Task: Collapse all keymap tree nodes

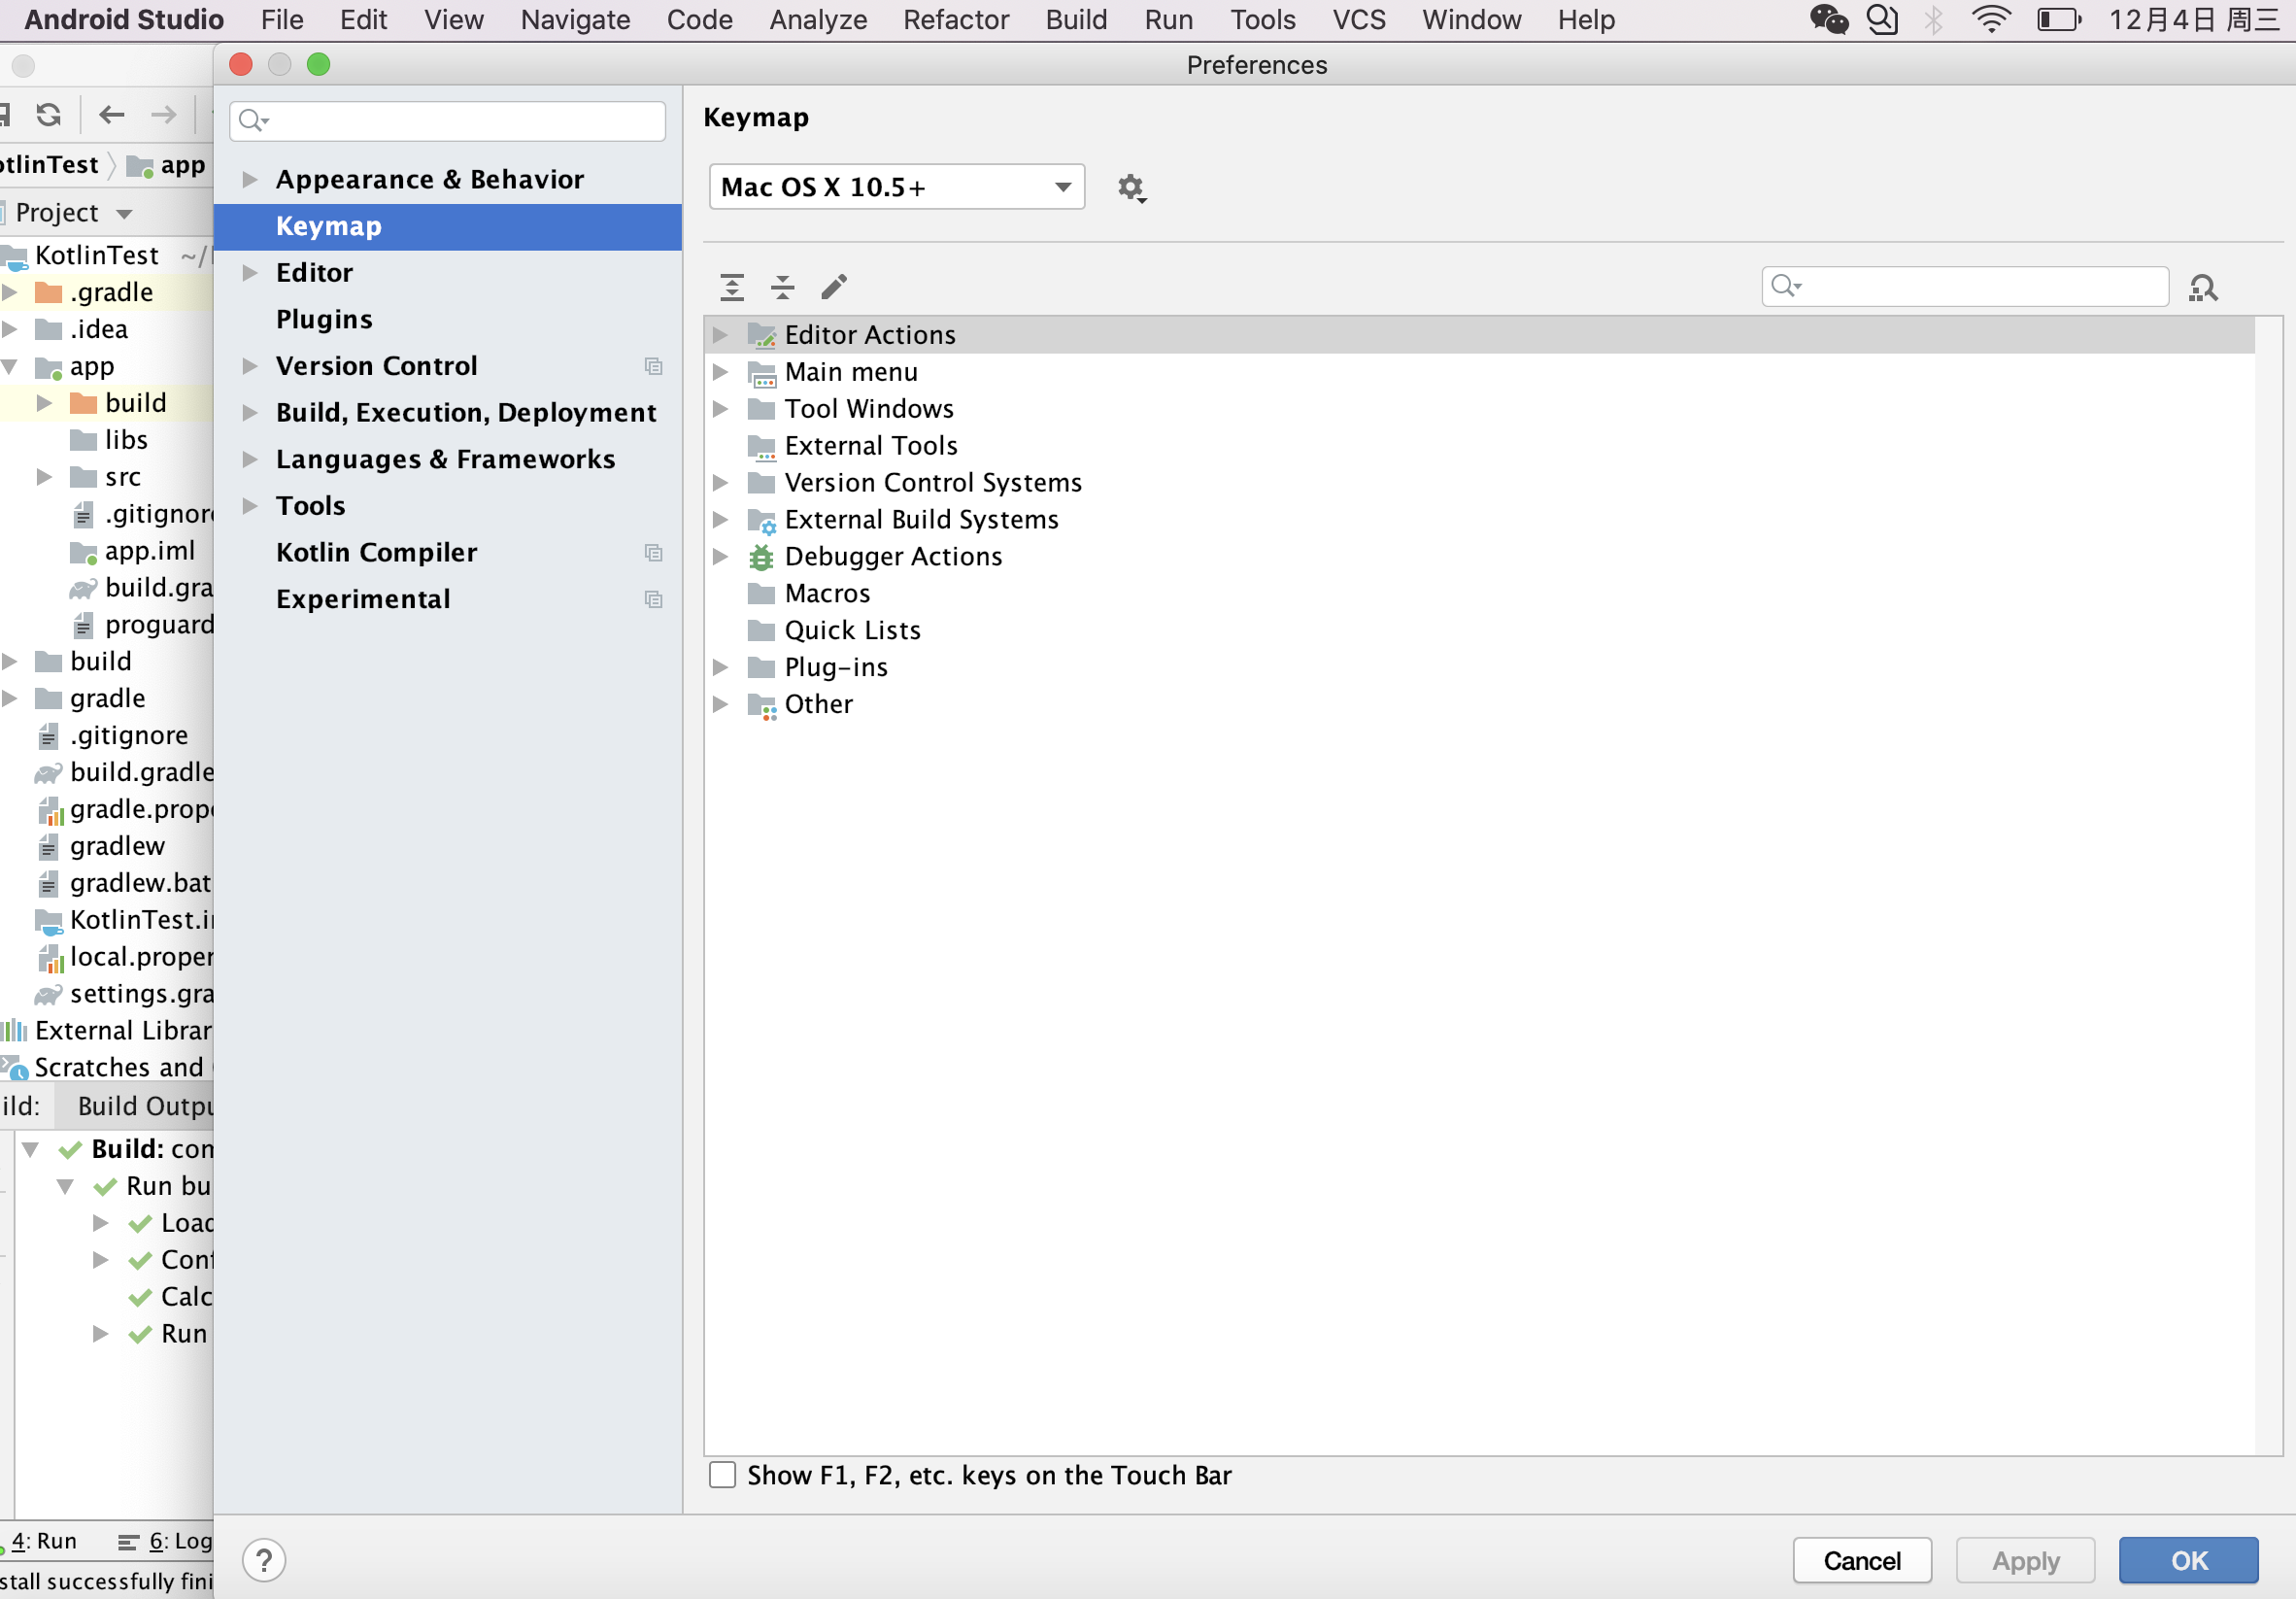Action: [x=783, y=287]
